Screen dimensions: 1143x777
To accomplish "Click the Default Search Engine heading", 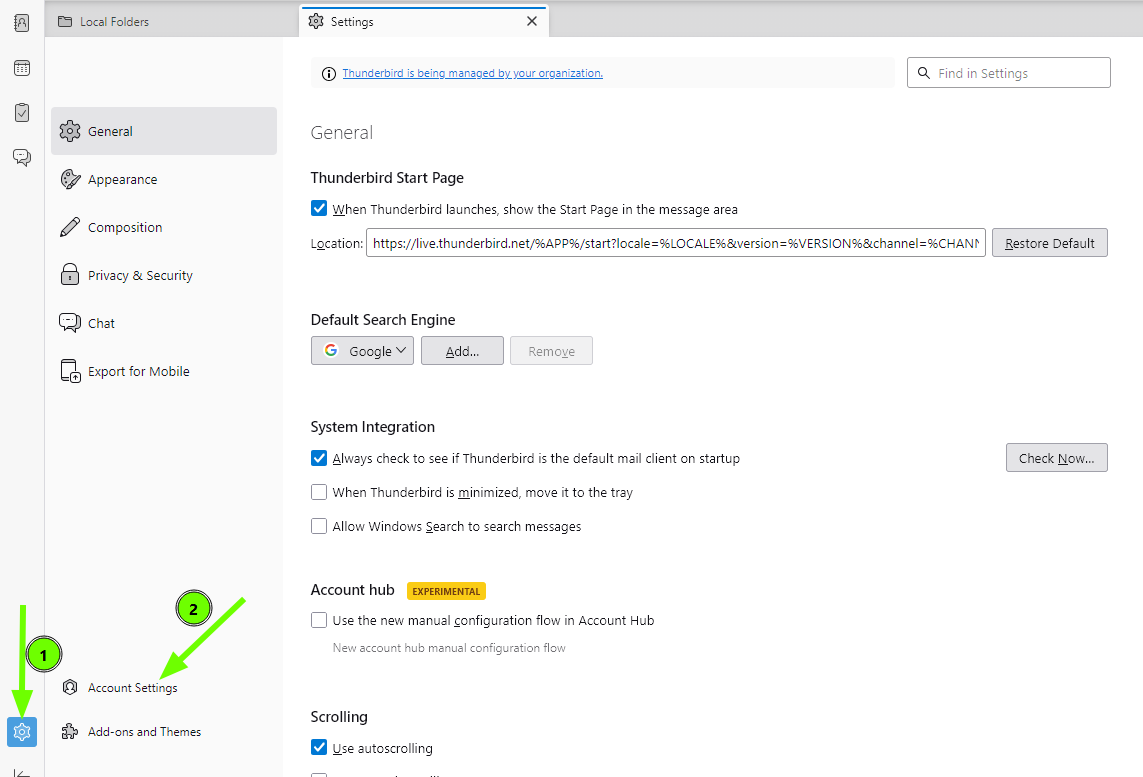I will pyautogui.click(x=383, y=319).
